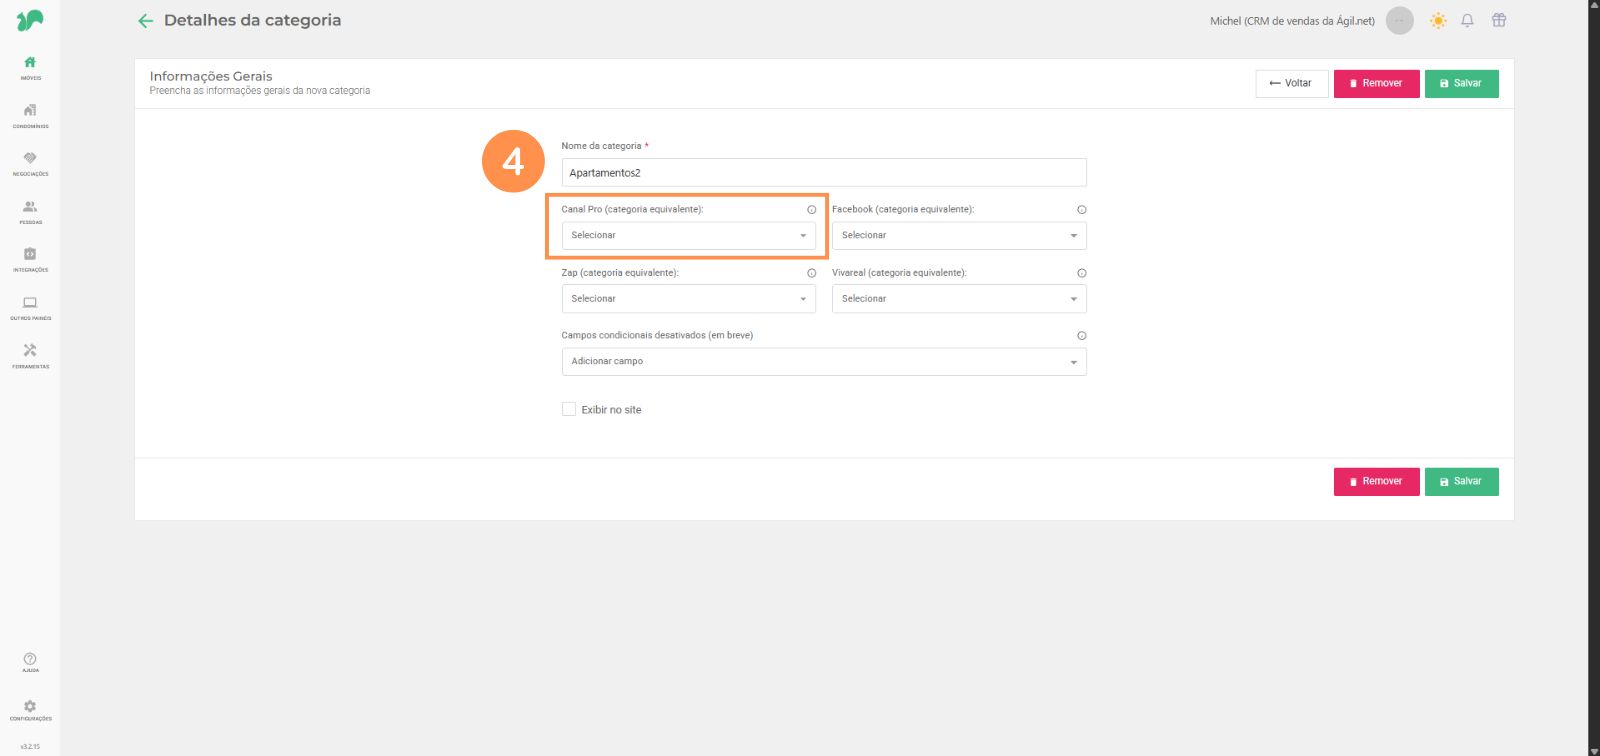Open Pessoas from the sidebar
Screen dimensions: 1600x756
pyautogui.click(x=30, y=210)
